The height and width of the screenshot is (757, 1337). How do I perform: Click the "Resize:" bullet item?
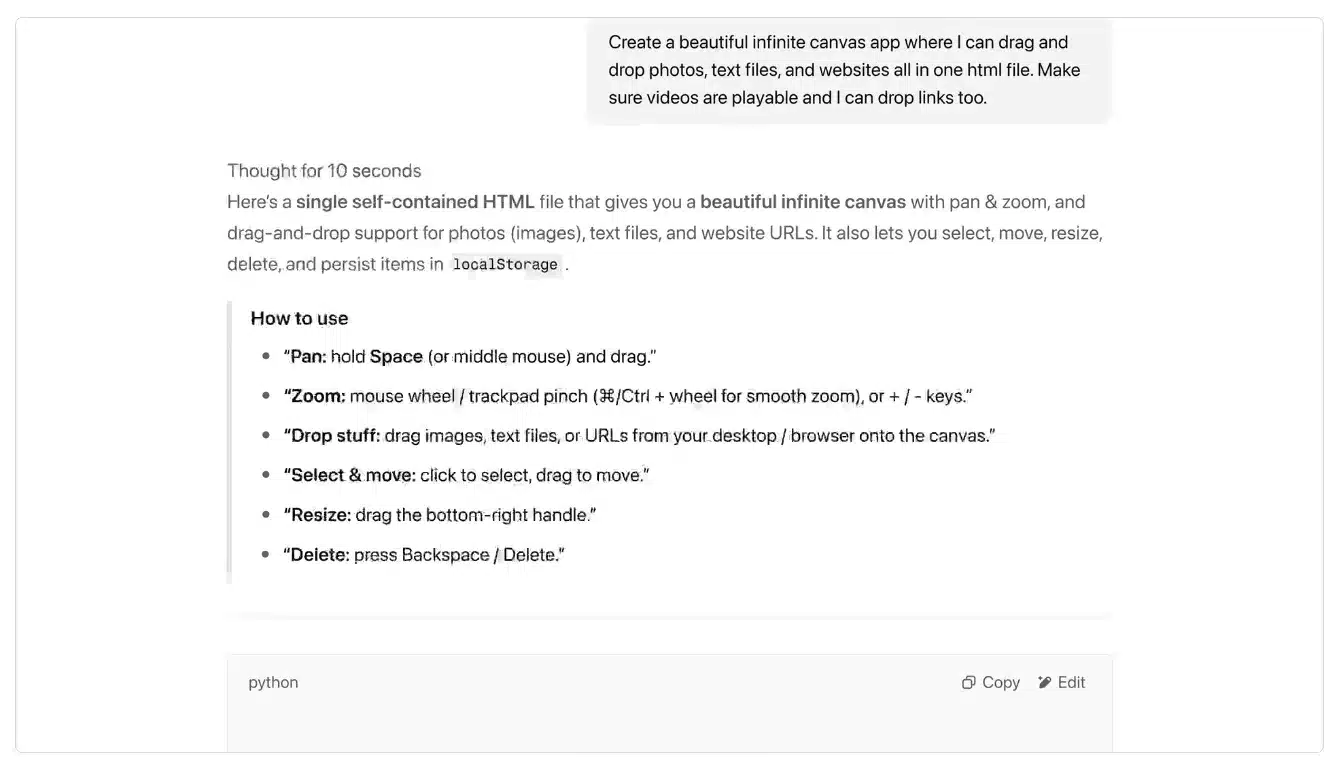[439, 516]
